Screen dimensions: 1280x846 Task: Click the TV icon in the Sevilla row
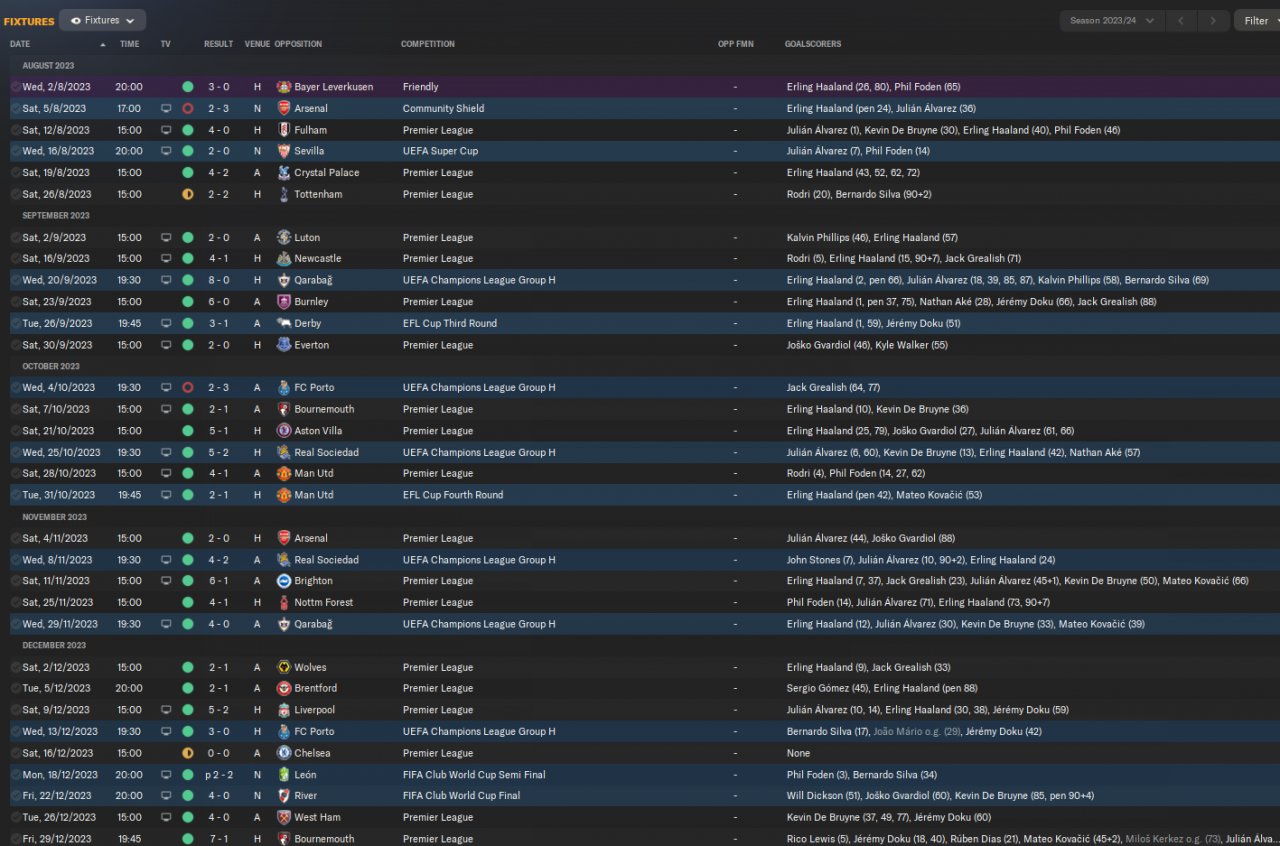coord(165,151)
